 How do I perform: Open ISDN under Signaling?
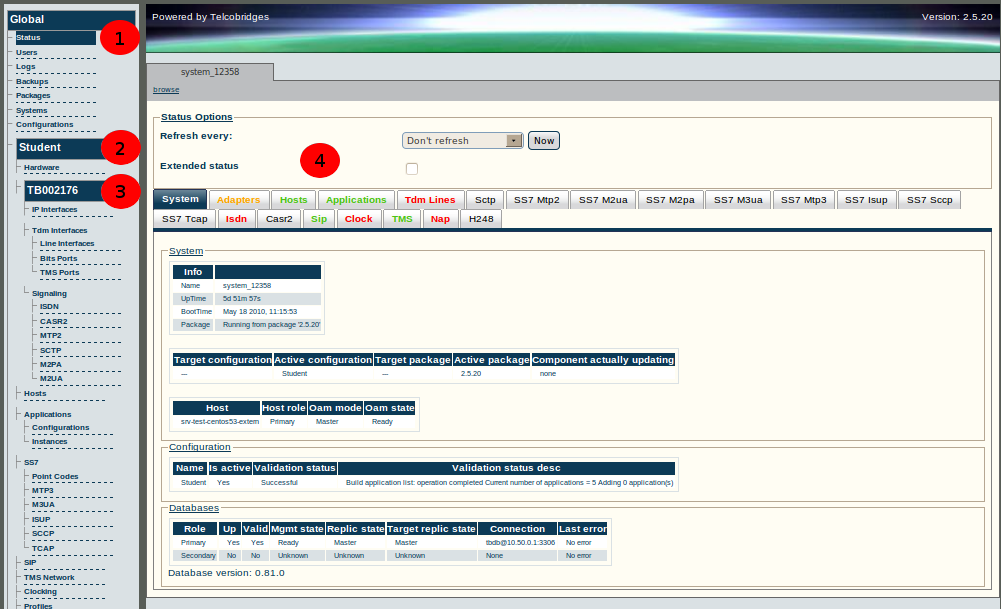point(49,307)
